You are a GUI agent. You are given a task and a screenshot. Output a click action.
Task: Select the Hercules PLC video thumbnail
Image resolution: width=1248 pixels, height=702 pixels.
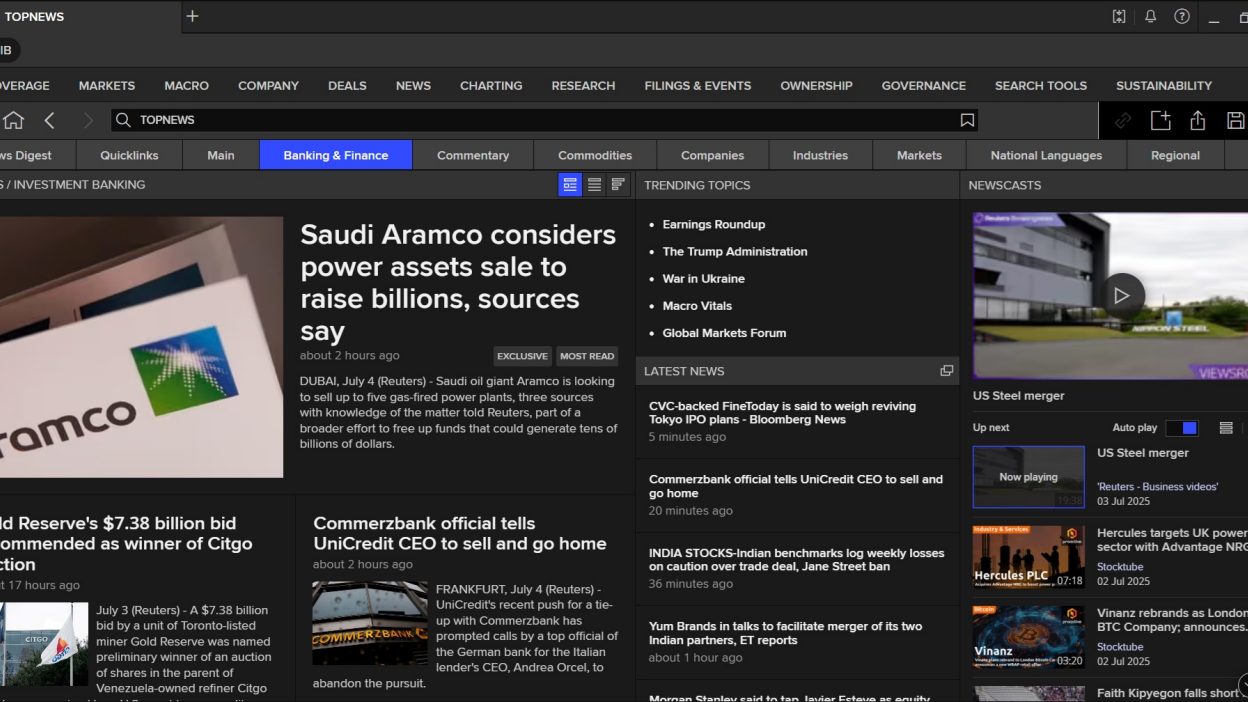(x=1029, y=557)
